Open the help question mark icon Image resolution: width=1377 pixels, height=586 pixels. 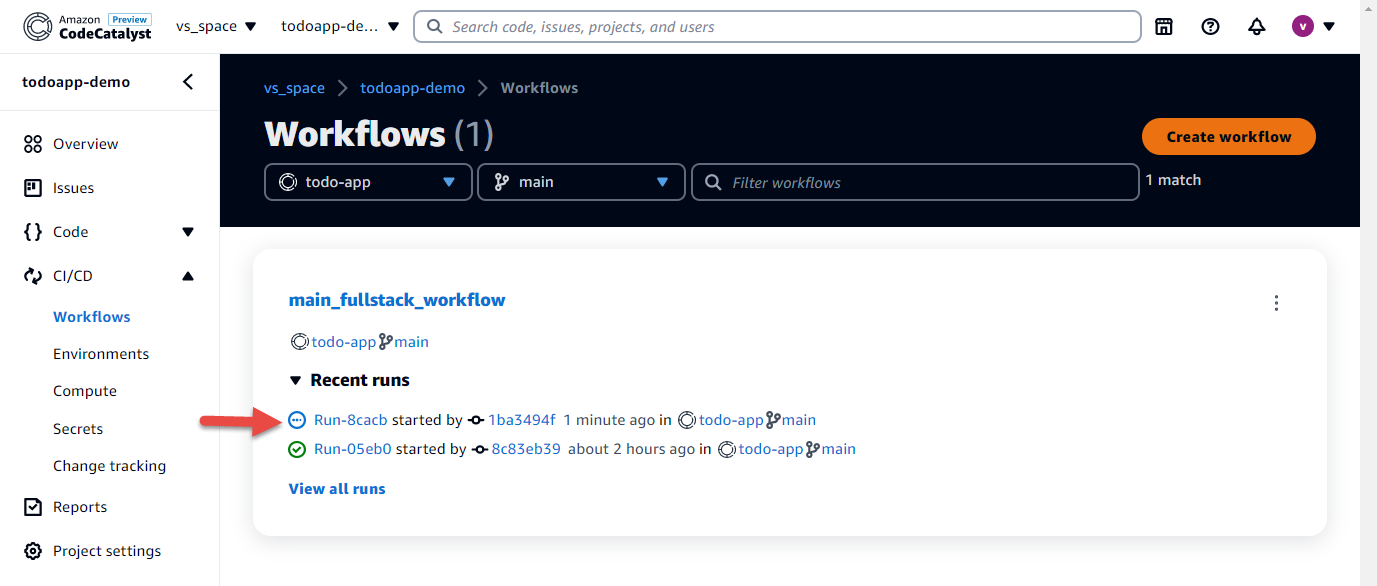click(x=1210, y=27)
